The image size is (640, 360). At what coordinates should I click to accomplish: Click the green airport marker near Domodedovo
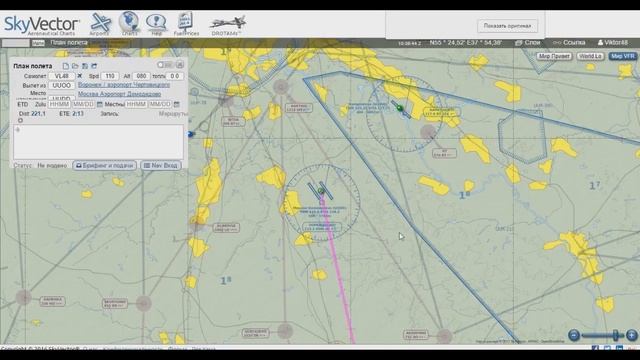[400, 108]
